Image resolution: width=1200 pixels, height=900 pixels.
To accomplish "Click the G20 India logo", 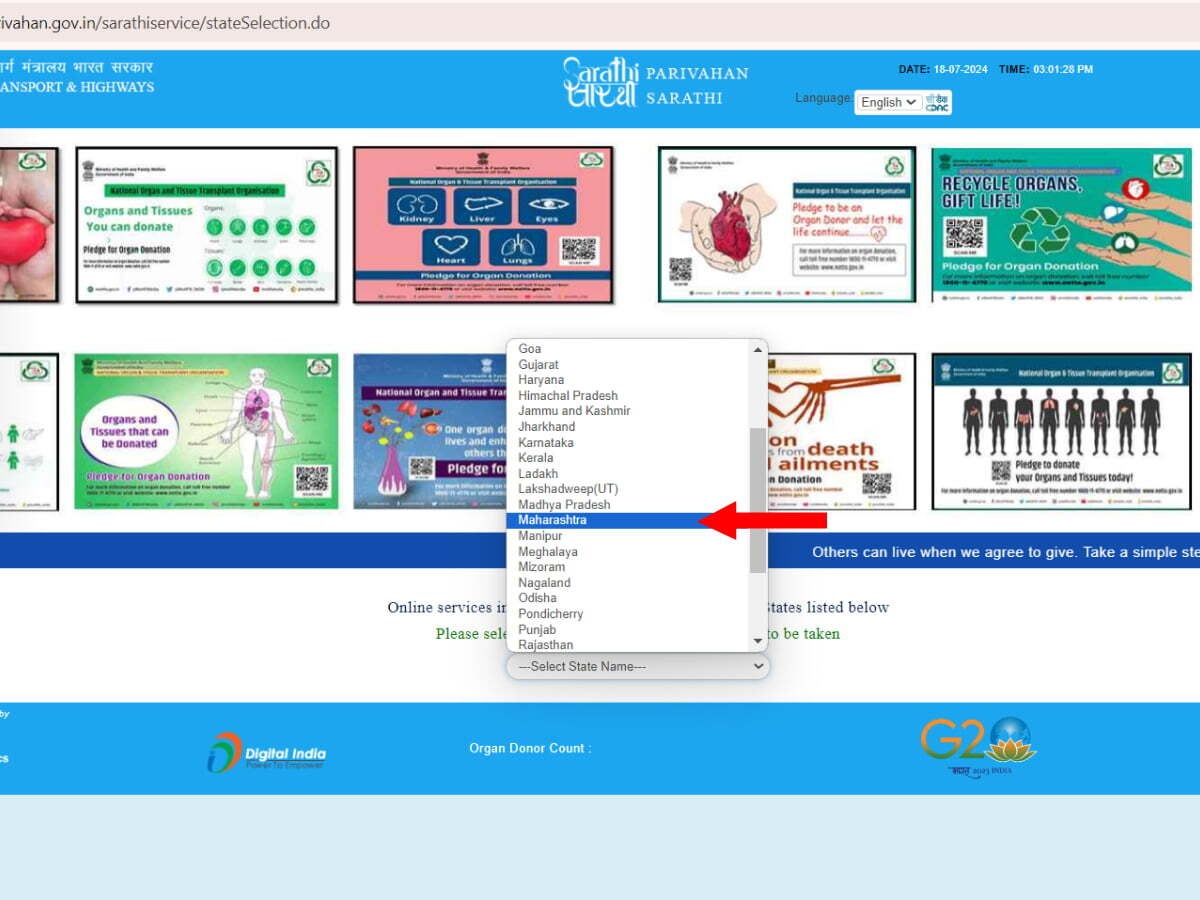I will pyautogui.click(x=977, y=747).
